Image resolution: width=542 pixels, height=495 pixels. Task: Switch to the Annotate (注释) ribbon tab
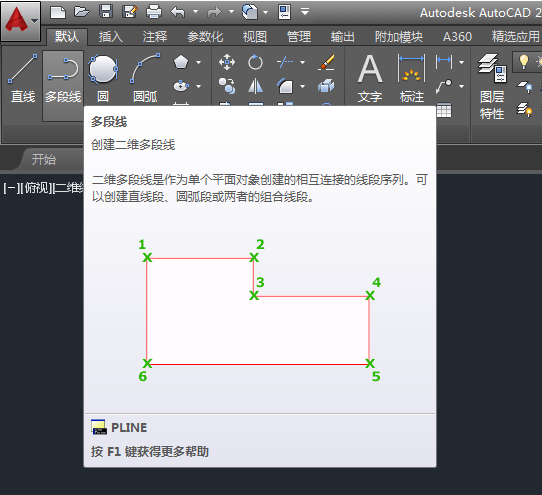(155, 36)
